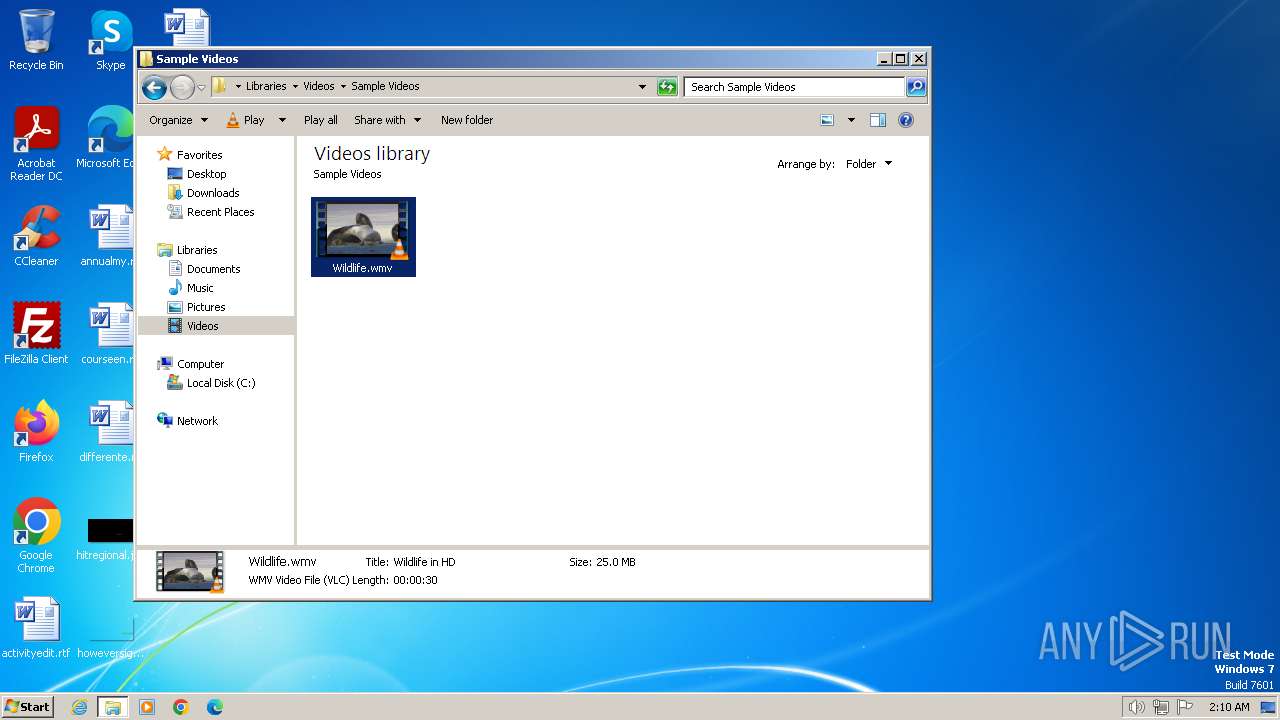Screen dimensions: 1280x720
Task: Select Videos in the address breadcrumb
Action: pyautogui.click(x=319, y=86)
